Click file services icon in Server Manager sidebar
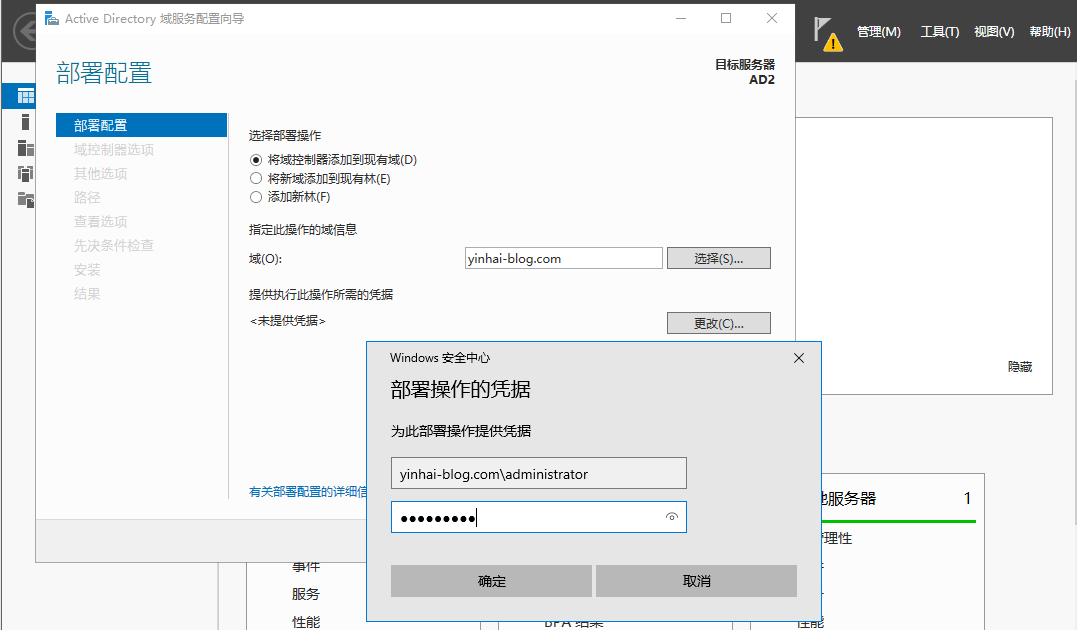 click(x=25, y=199)
